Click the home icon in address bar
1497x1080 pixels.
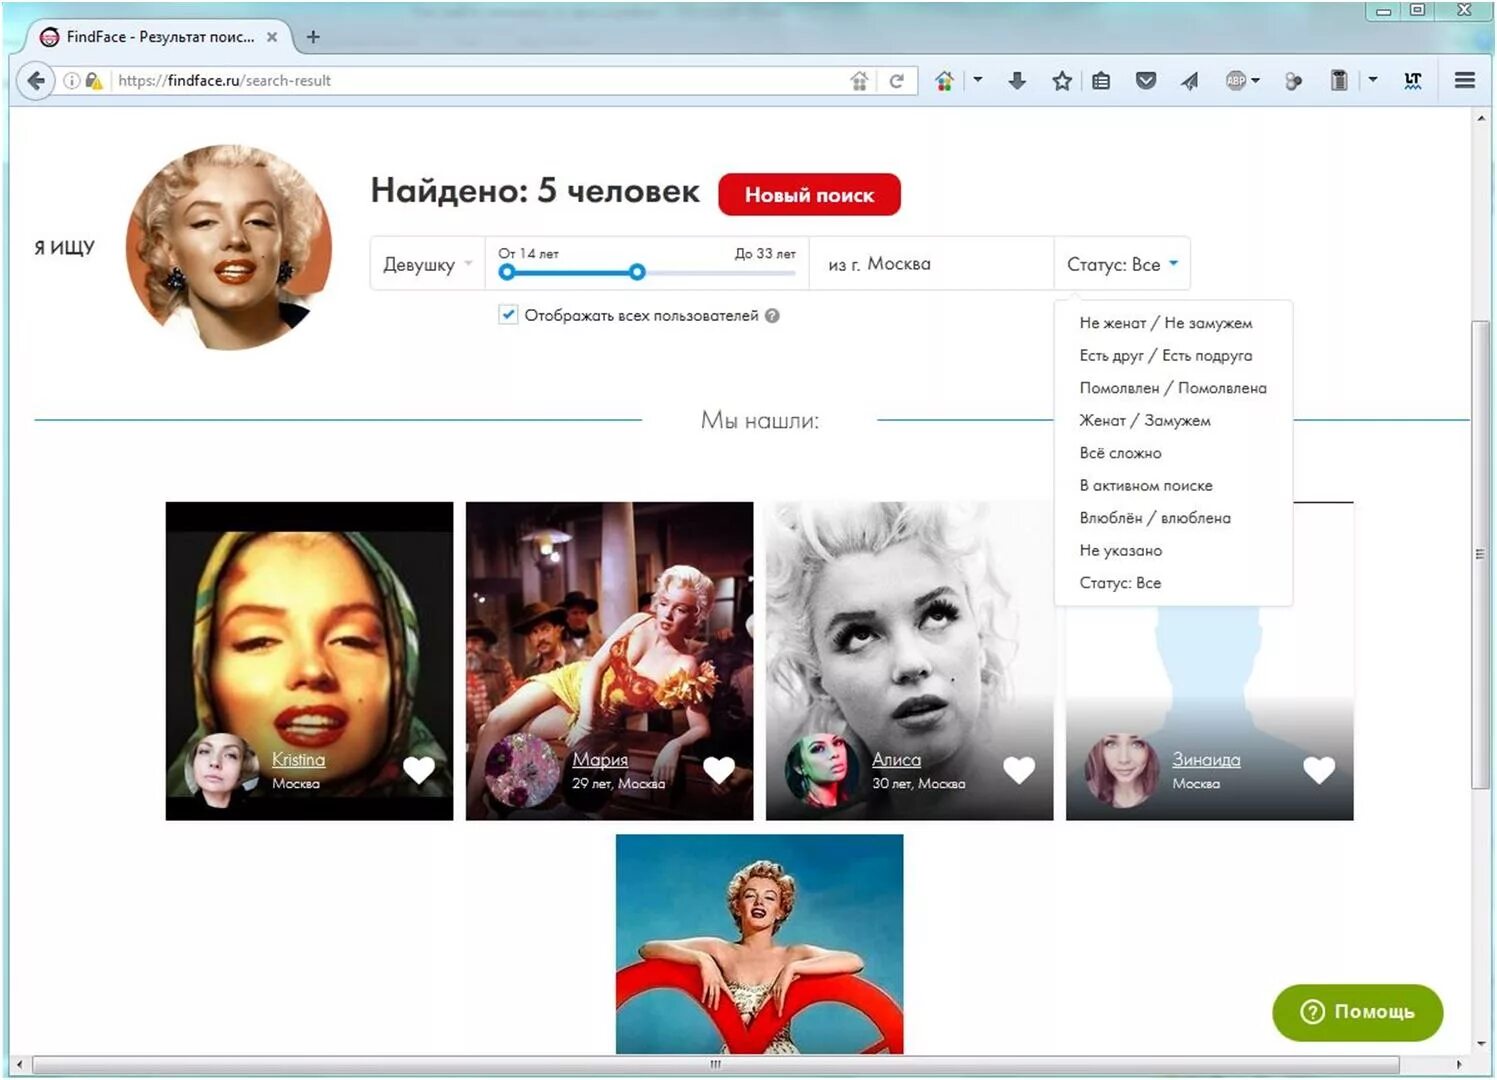click(859, 81)
